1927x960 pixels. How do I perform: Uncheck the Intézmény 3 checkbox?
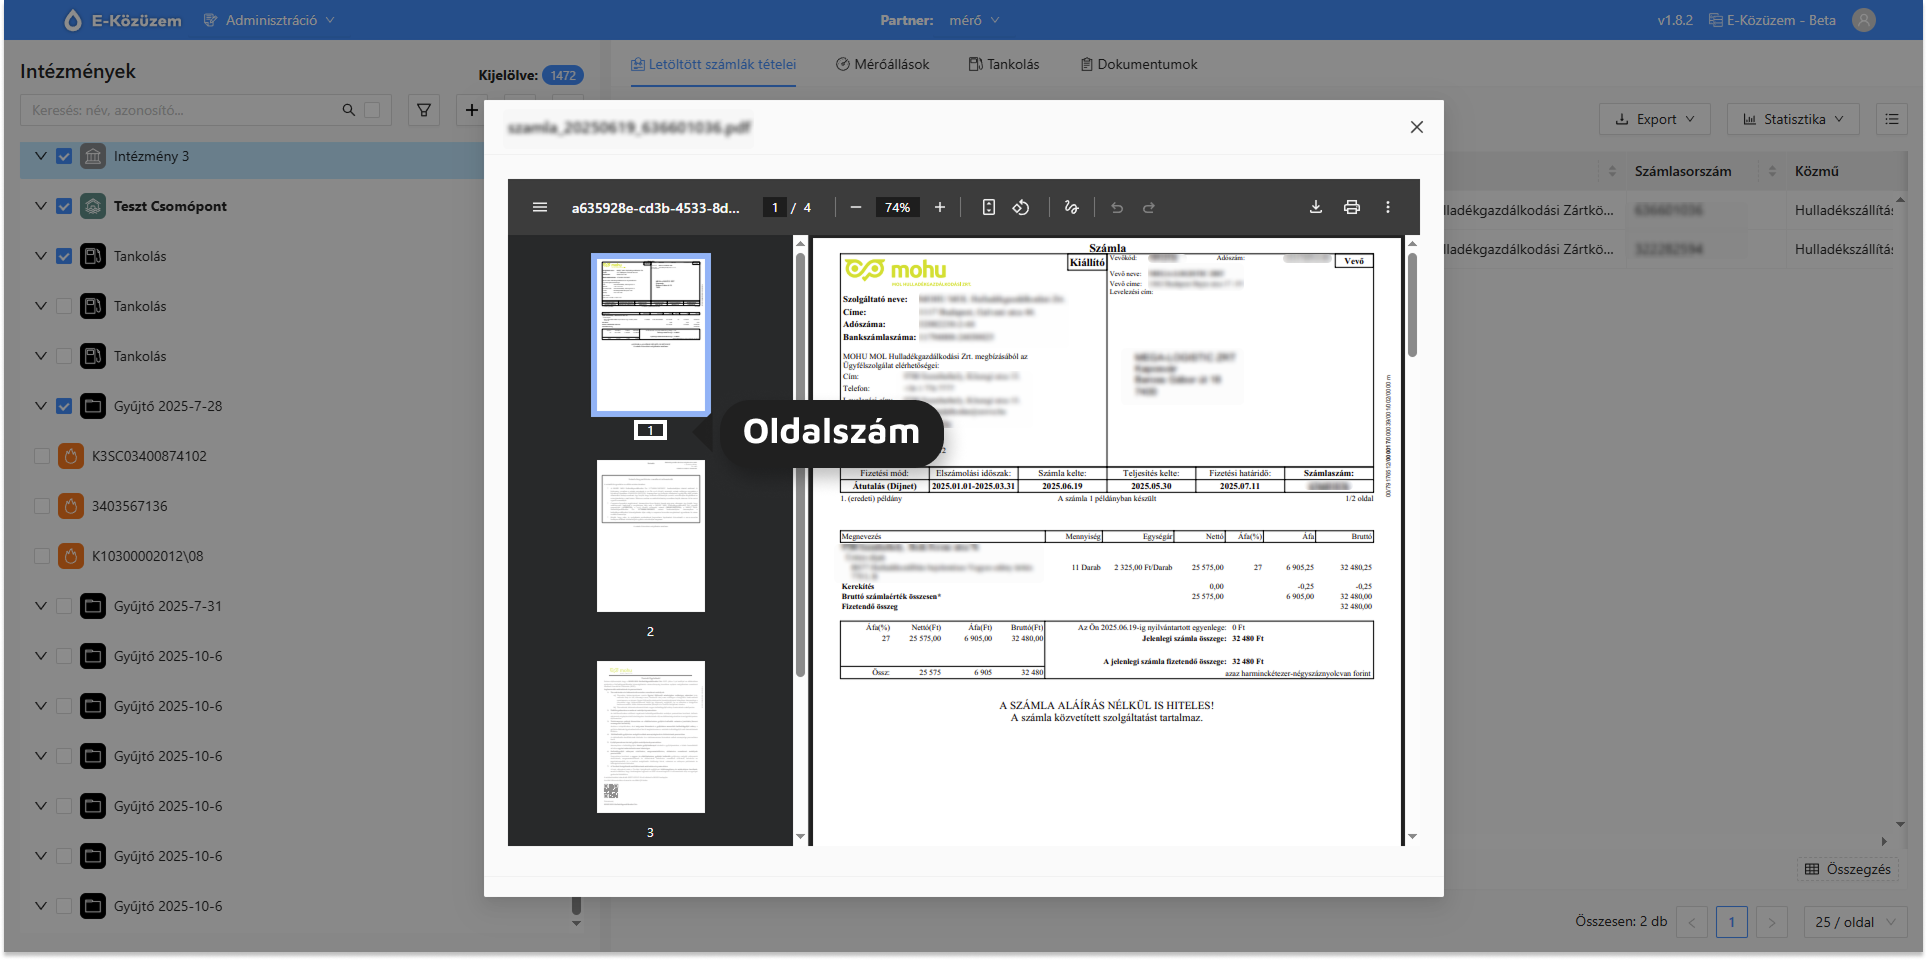64,156
